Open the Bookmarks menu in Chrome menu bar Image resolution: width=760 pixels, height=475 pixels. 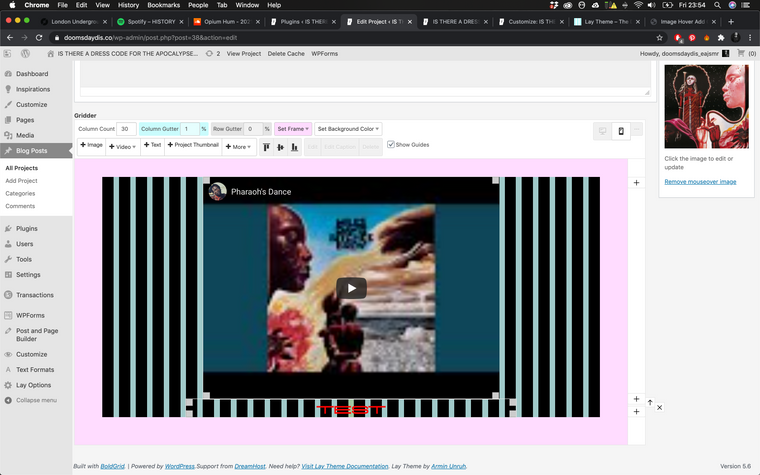pyautogui.click(x=163, y=5)
